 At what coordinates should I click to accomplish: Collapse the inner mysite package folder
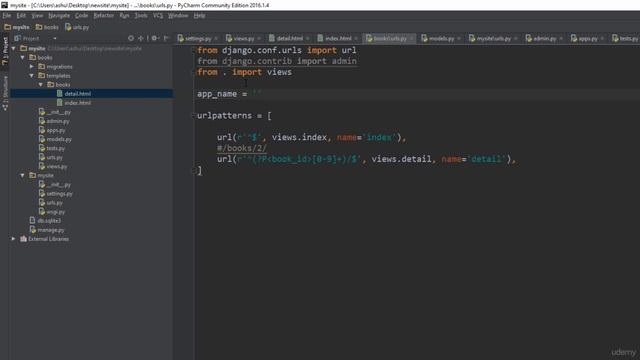click(22, 175)
